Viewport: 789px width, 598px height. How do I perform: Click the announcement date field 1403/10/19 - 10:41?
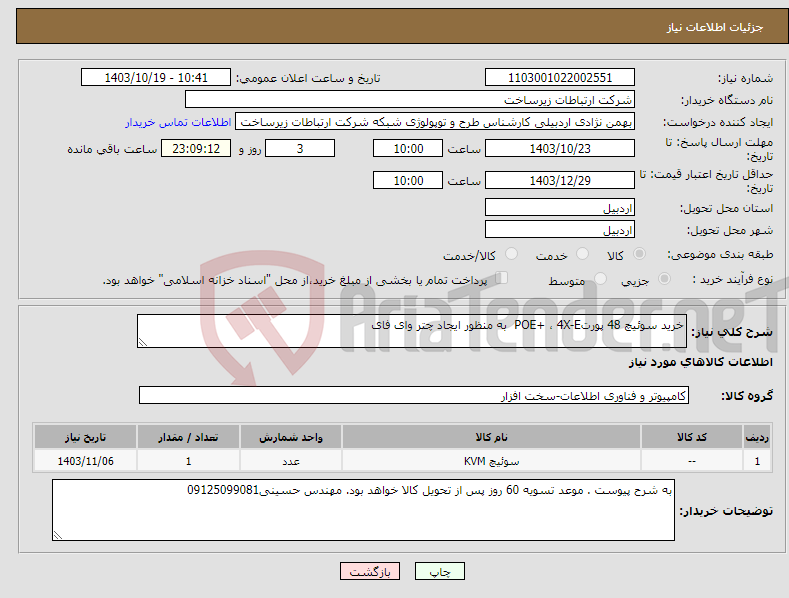click(156, 78)
